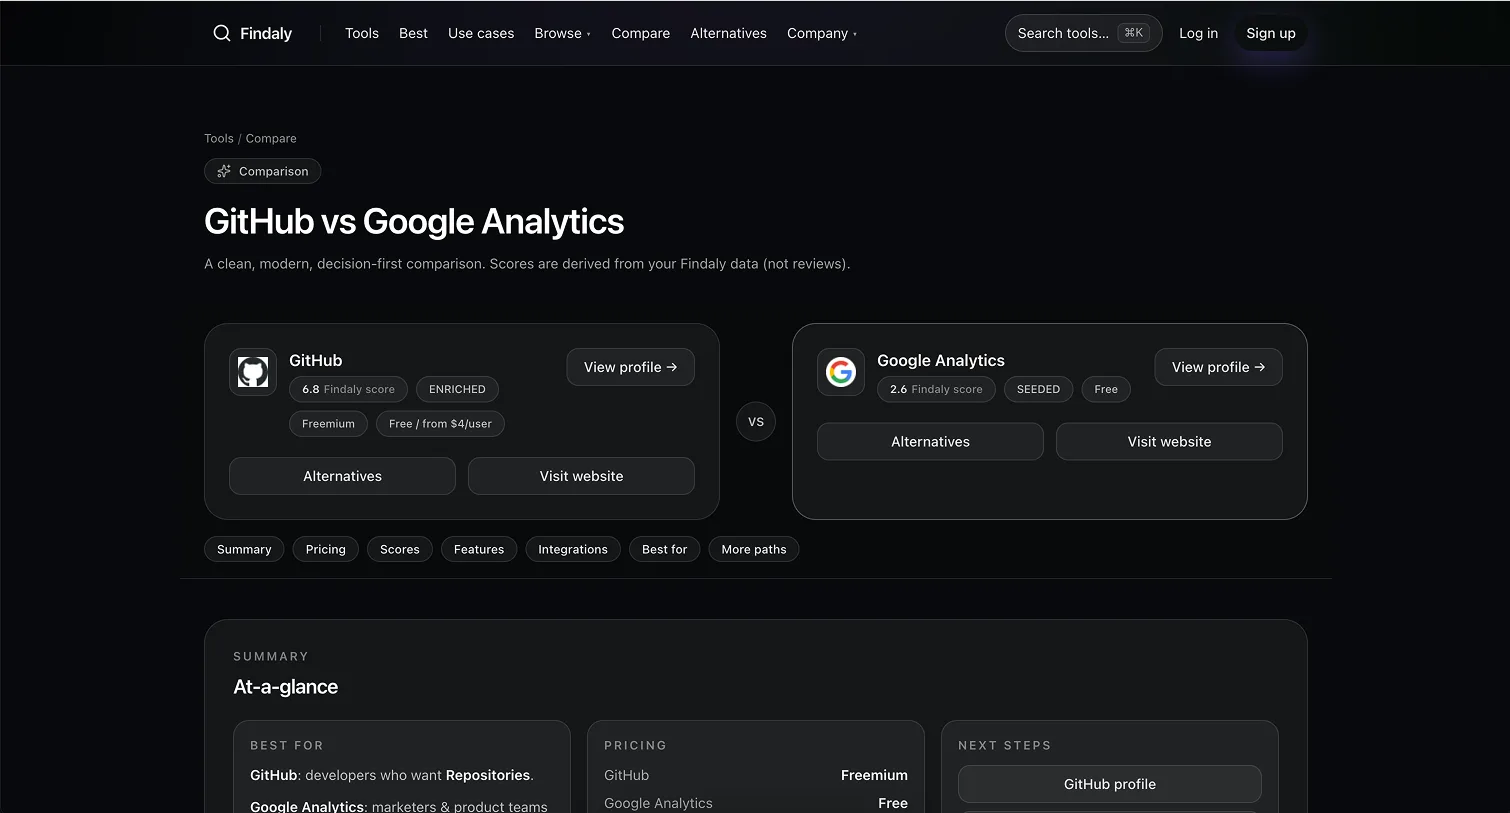The width and height of the screenshot is (1510, 813).
Task: Open the Use cases nav item
Action: pos(481,33)
